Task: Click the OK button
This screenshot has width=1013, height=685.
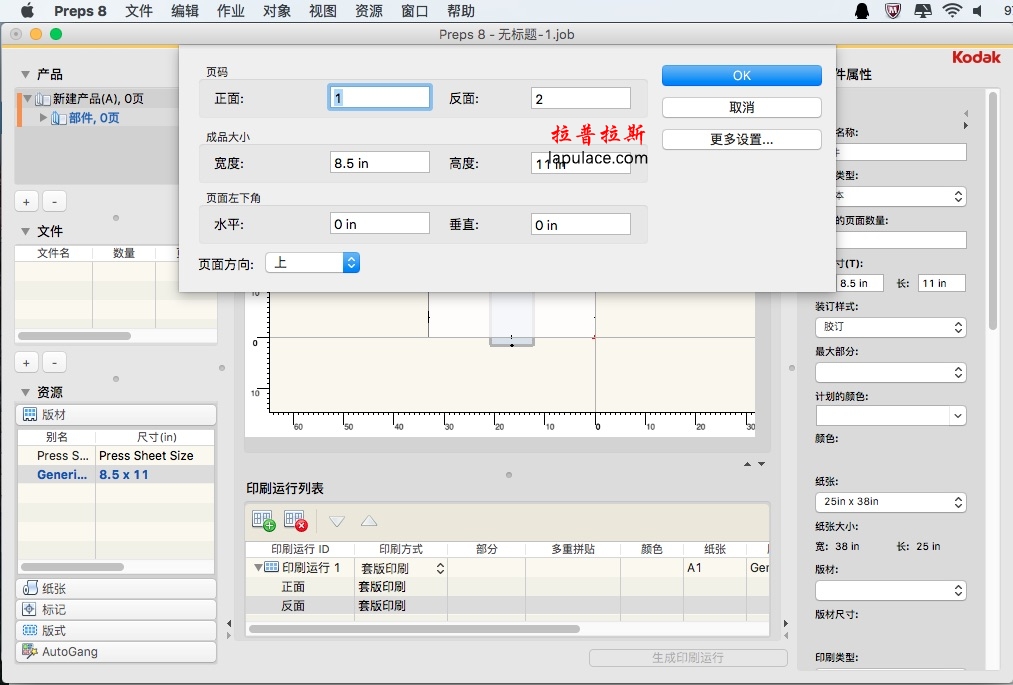Action: [741, 76]
